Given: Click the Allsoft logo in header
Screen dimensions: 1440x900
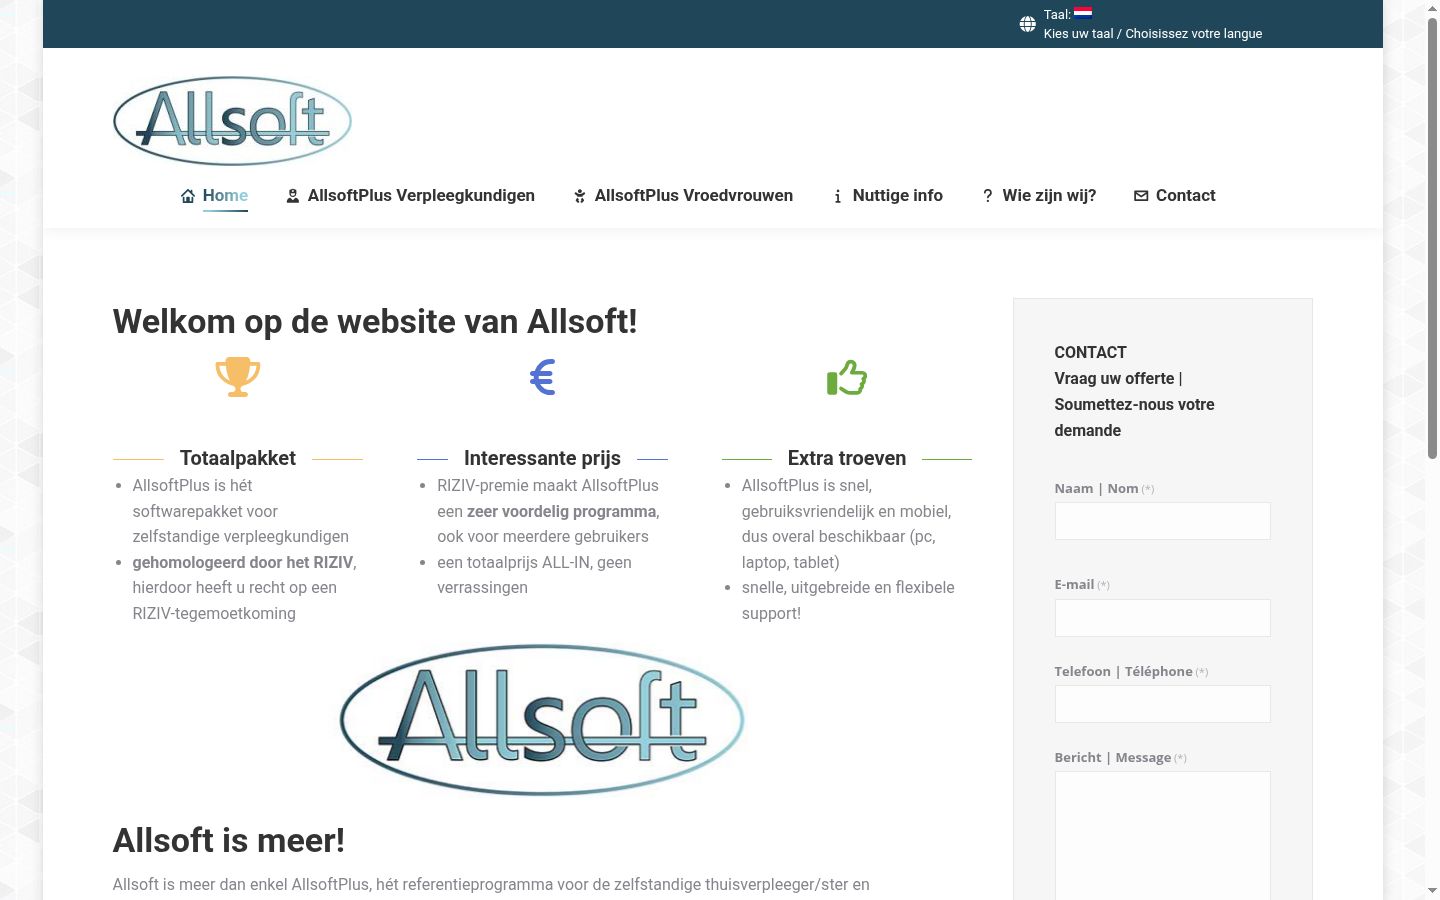Looking at the screenshot, I should (232, 121).
